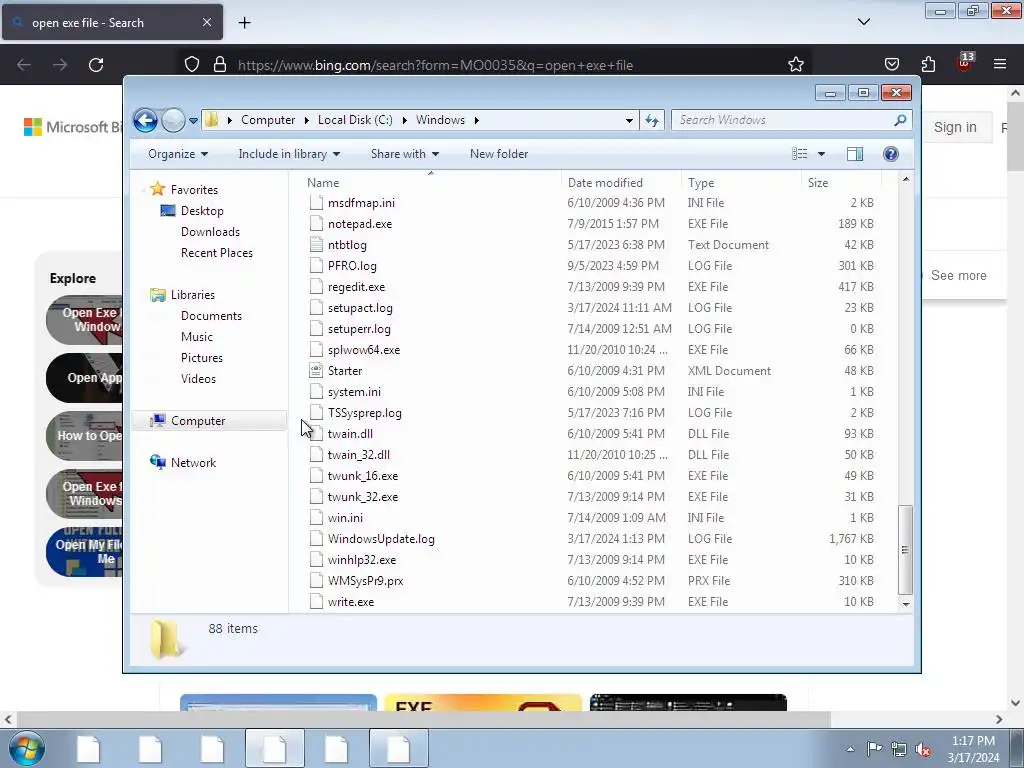Open recent locations dropdown beside navigation arrows
The image size is (1024, 768).
pos(193,121)
